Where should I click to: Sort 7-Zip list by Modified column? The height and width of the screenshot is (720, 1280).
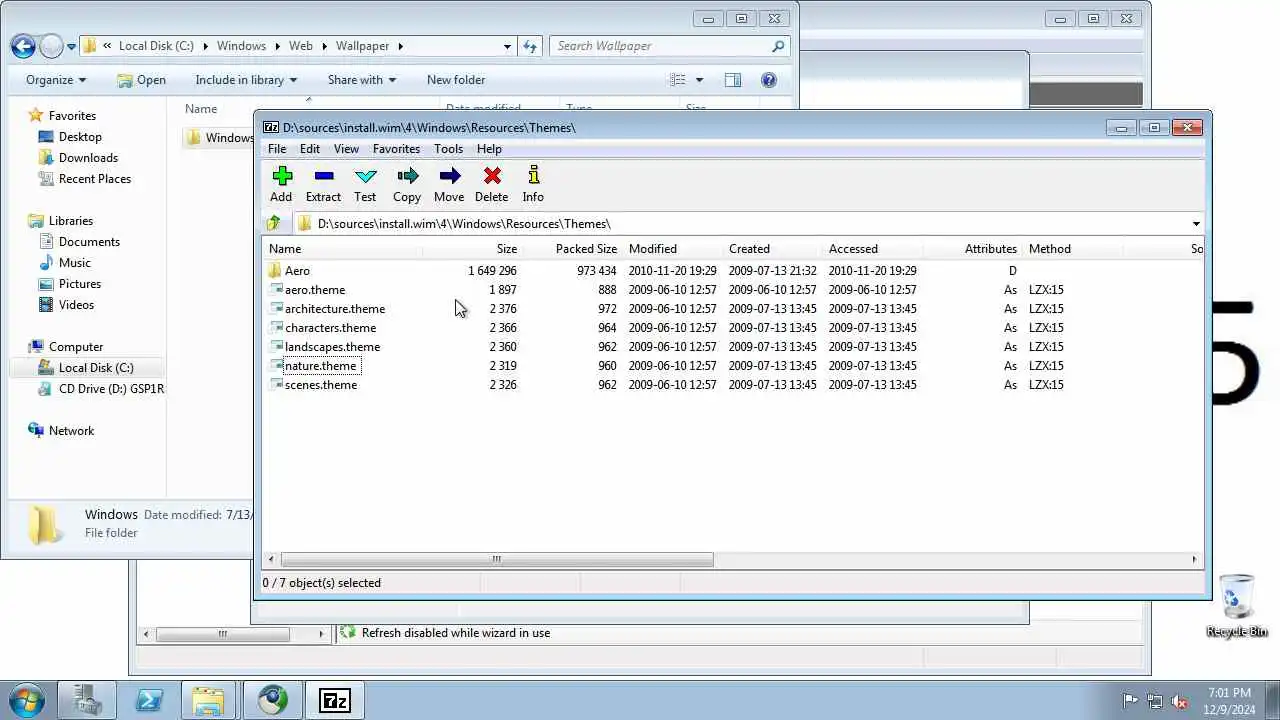pos(672,249)
